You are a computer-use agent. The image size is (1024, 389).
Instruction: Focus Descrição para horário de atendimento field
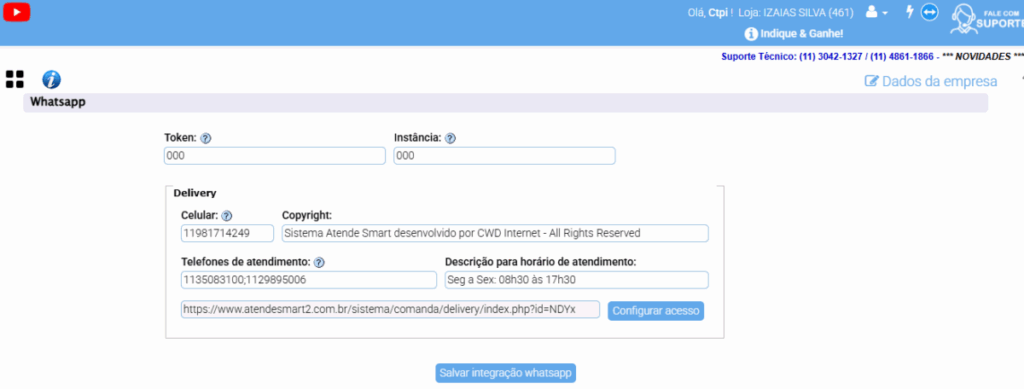[x=577, y=280]
